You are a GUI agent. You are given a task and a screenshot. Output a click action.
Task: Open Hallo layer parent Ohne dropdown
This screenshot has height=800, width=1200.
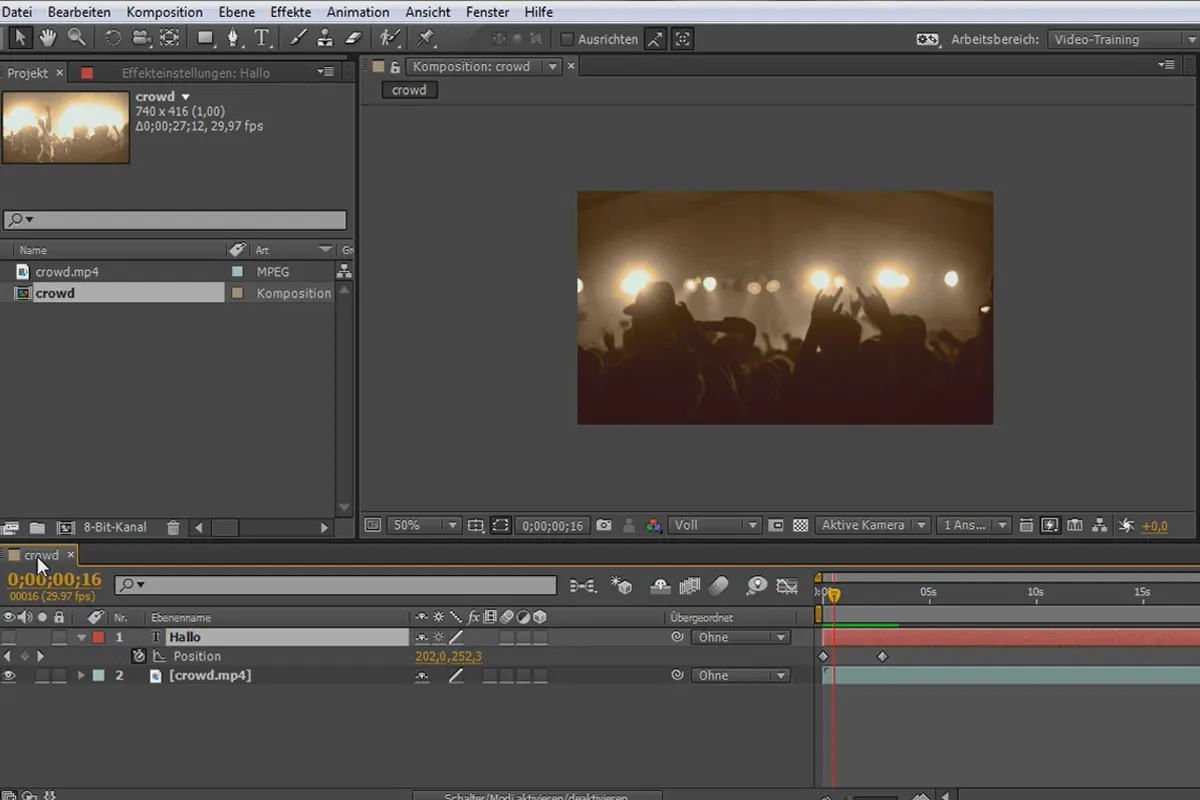741,637
